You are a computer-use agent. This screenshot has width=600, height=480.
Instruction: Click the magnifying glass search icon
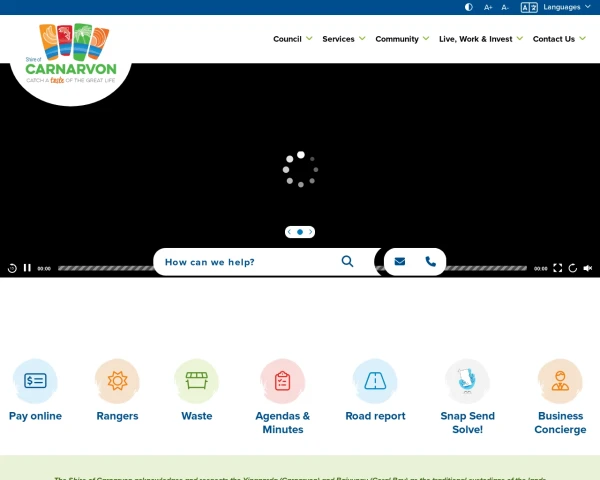347,261
